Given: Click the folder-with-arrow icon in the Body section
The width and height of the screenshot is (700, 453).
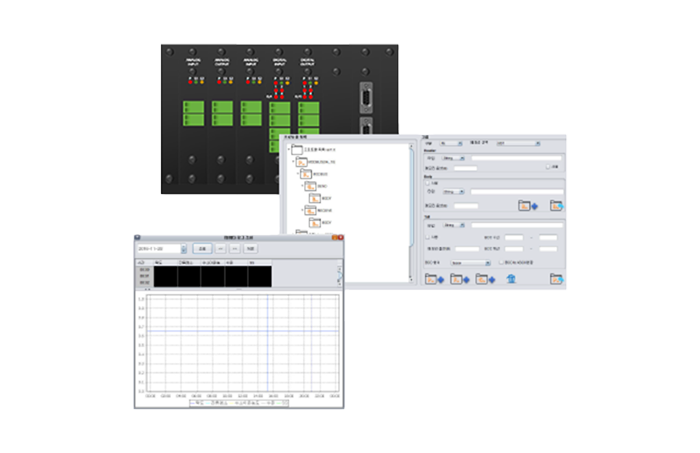Looking at the screenshot, I should coord(556,206).
